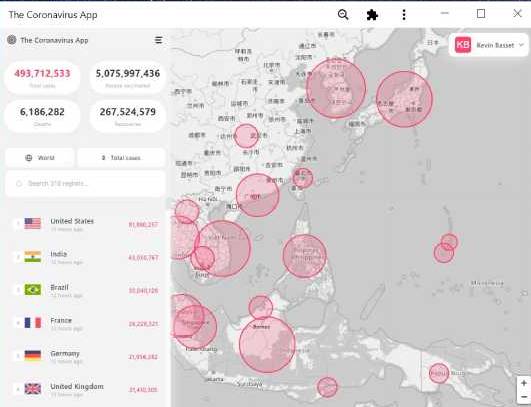Select India in the country list
Viewport: 531px width, 407px height.
coord(85,257)
